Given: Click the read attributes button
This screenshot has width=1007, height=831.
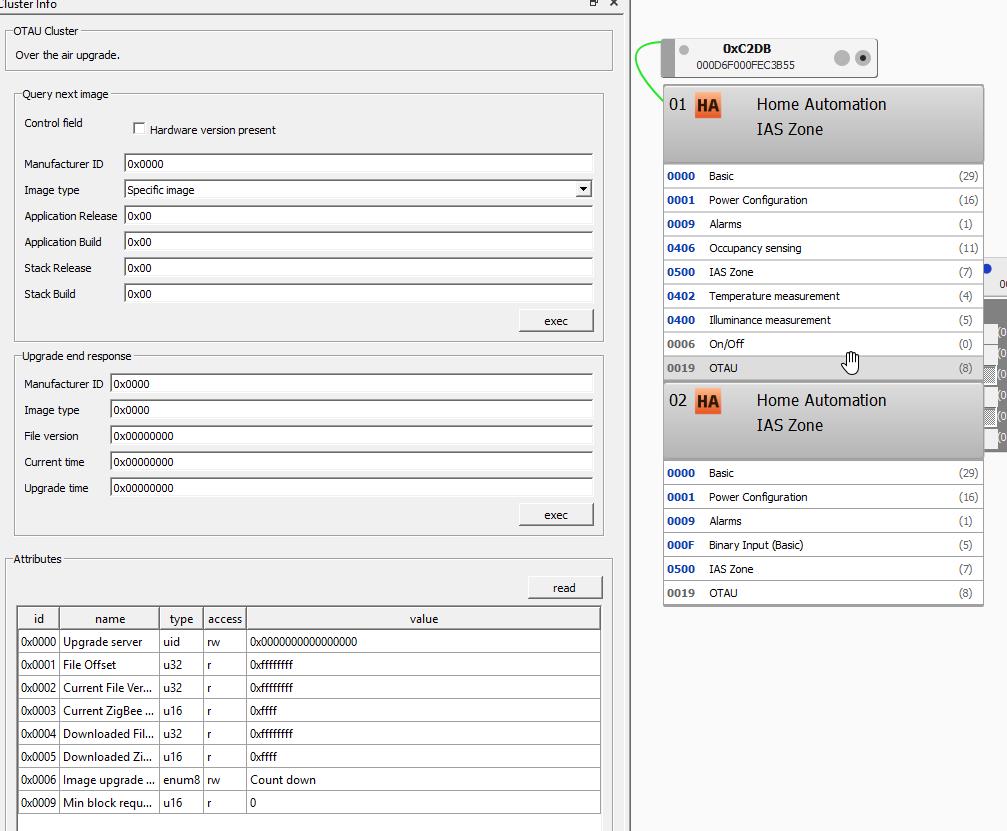Looking at the screenshot, I should (x=565, y=588).
